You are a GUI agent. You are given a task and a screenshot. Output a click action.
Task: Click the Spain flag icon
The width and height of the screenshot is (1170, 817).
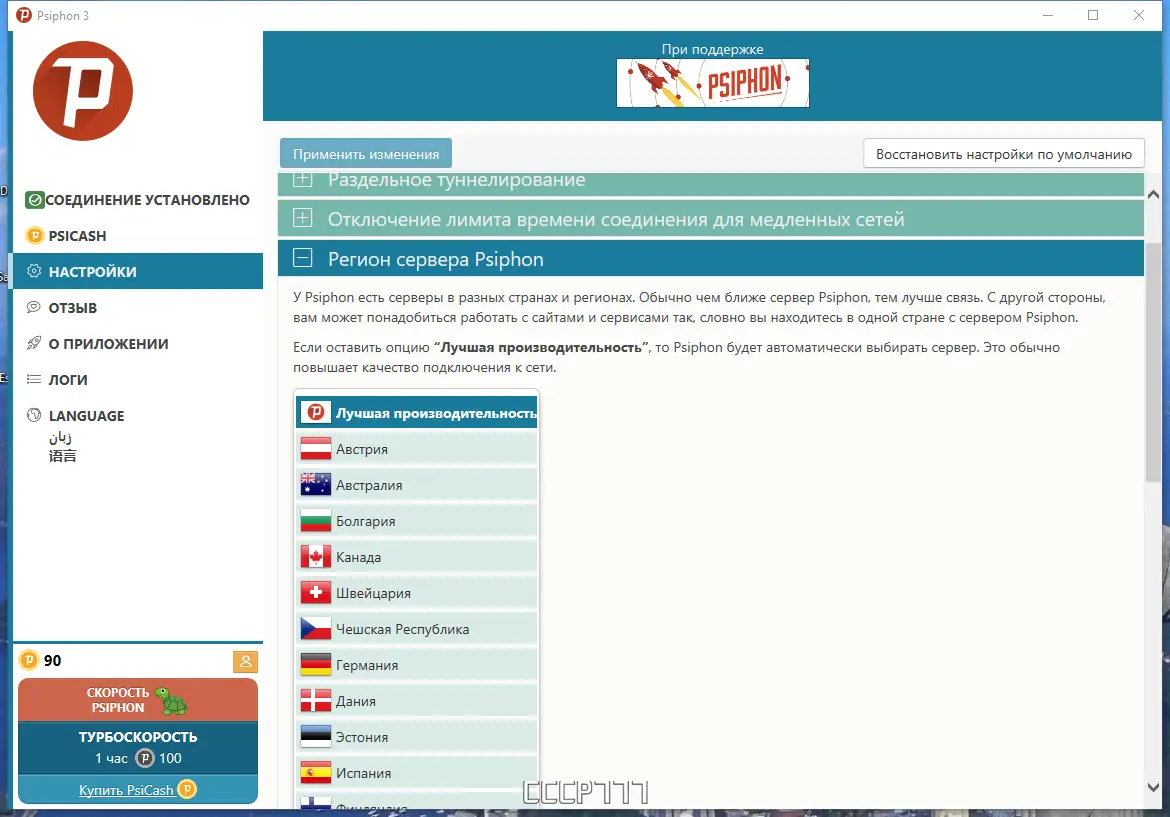pyautogui.click(x=316, y=773)
